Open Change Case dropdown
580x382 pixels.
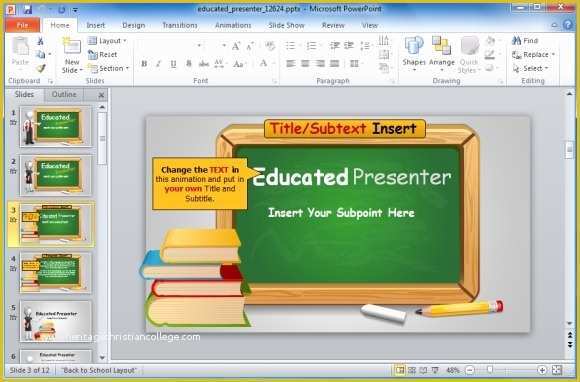click(239, 64)
